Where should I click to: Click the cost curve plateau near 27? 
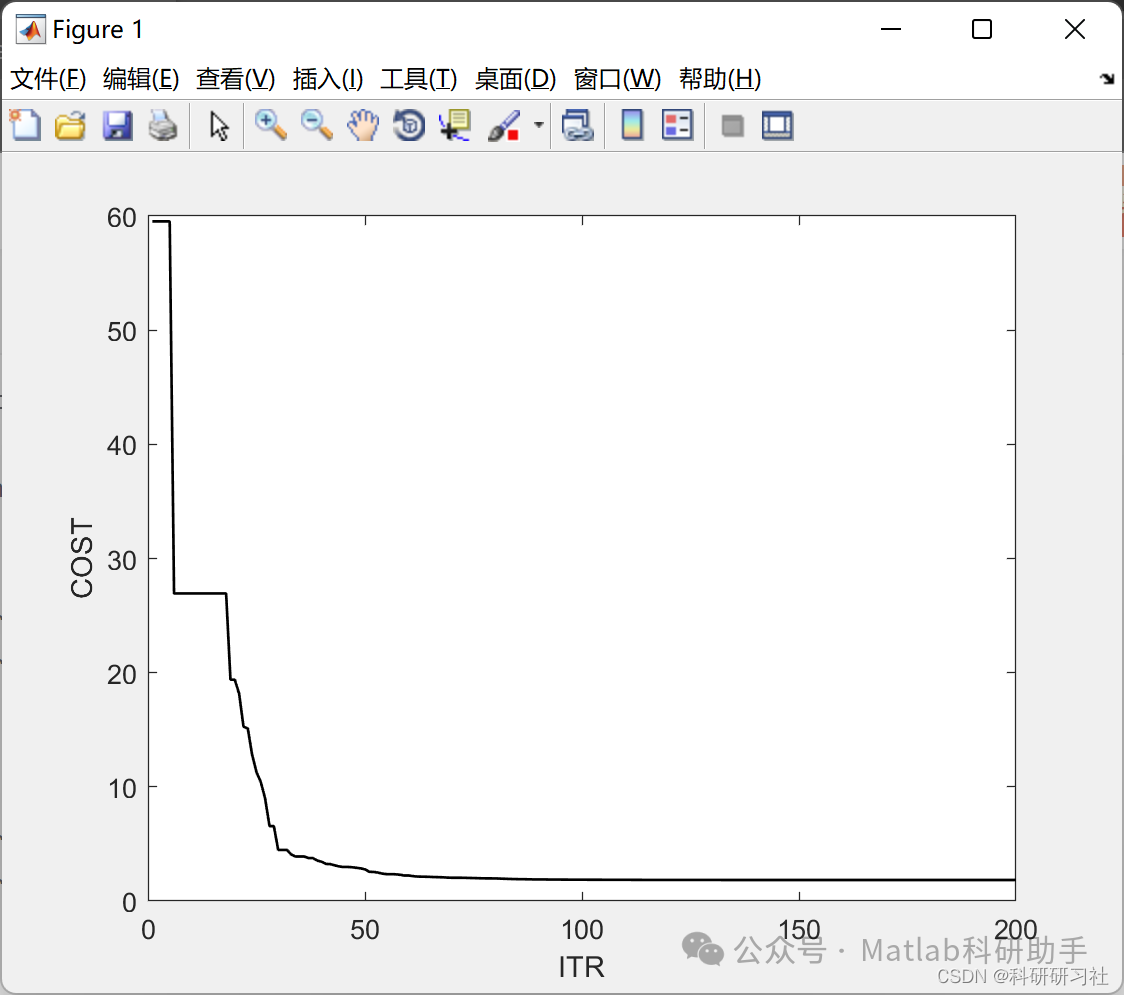tap(200, 593)
